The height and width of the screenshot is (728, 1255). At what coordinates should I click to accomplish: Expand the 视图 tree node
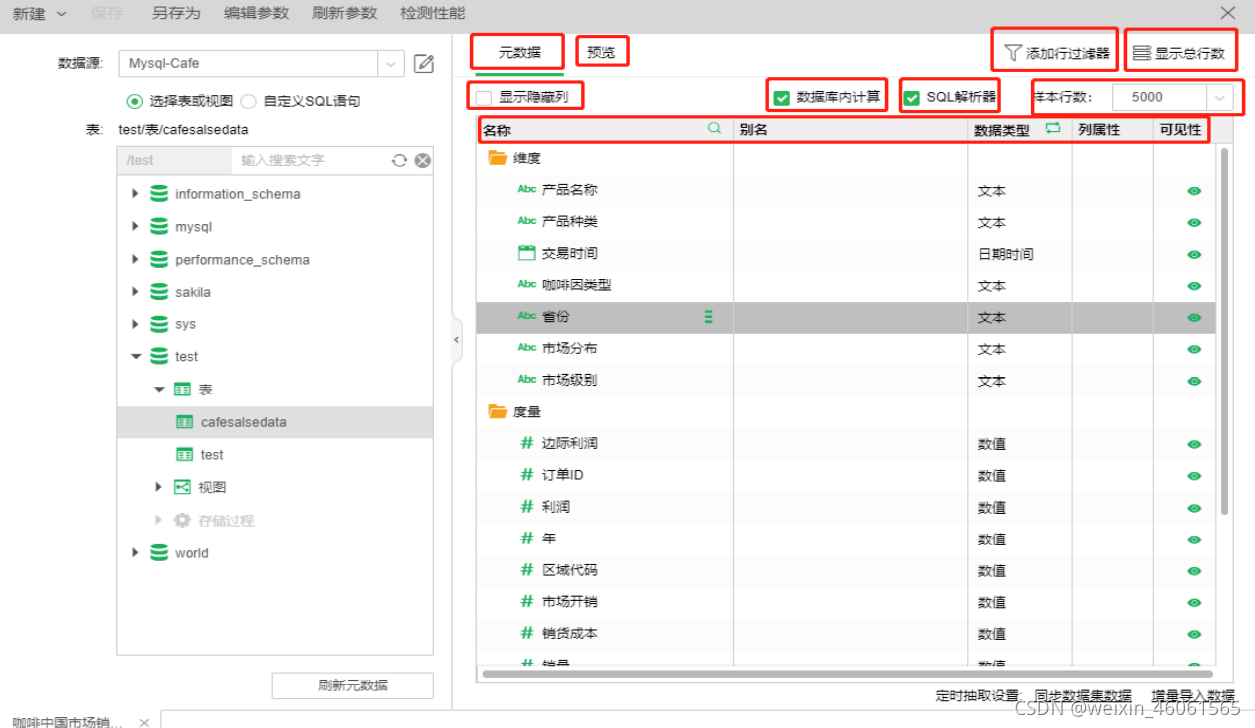coord(159,487)
